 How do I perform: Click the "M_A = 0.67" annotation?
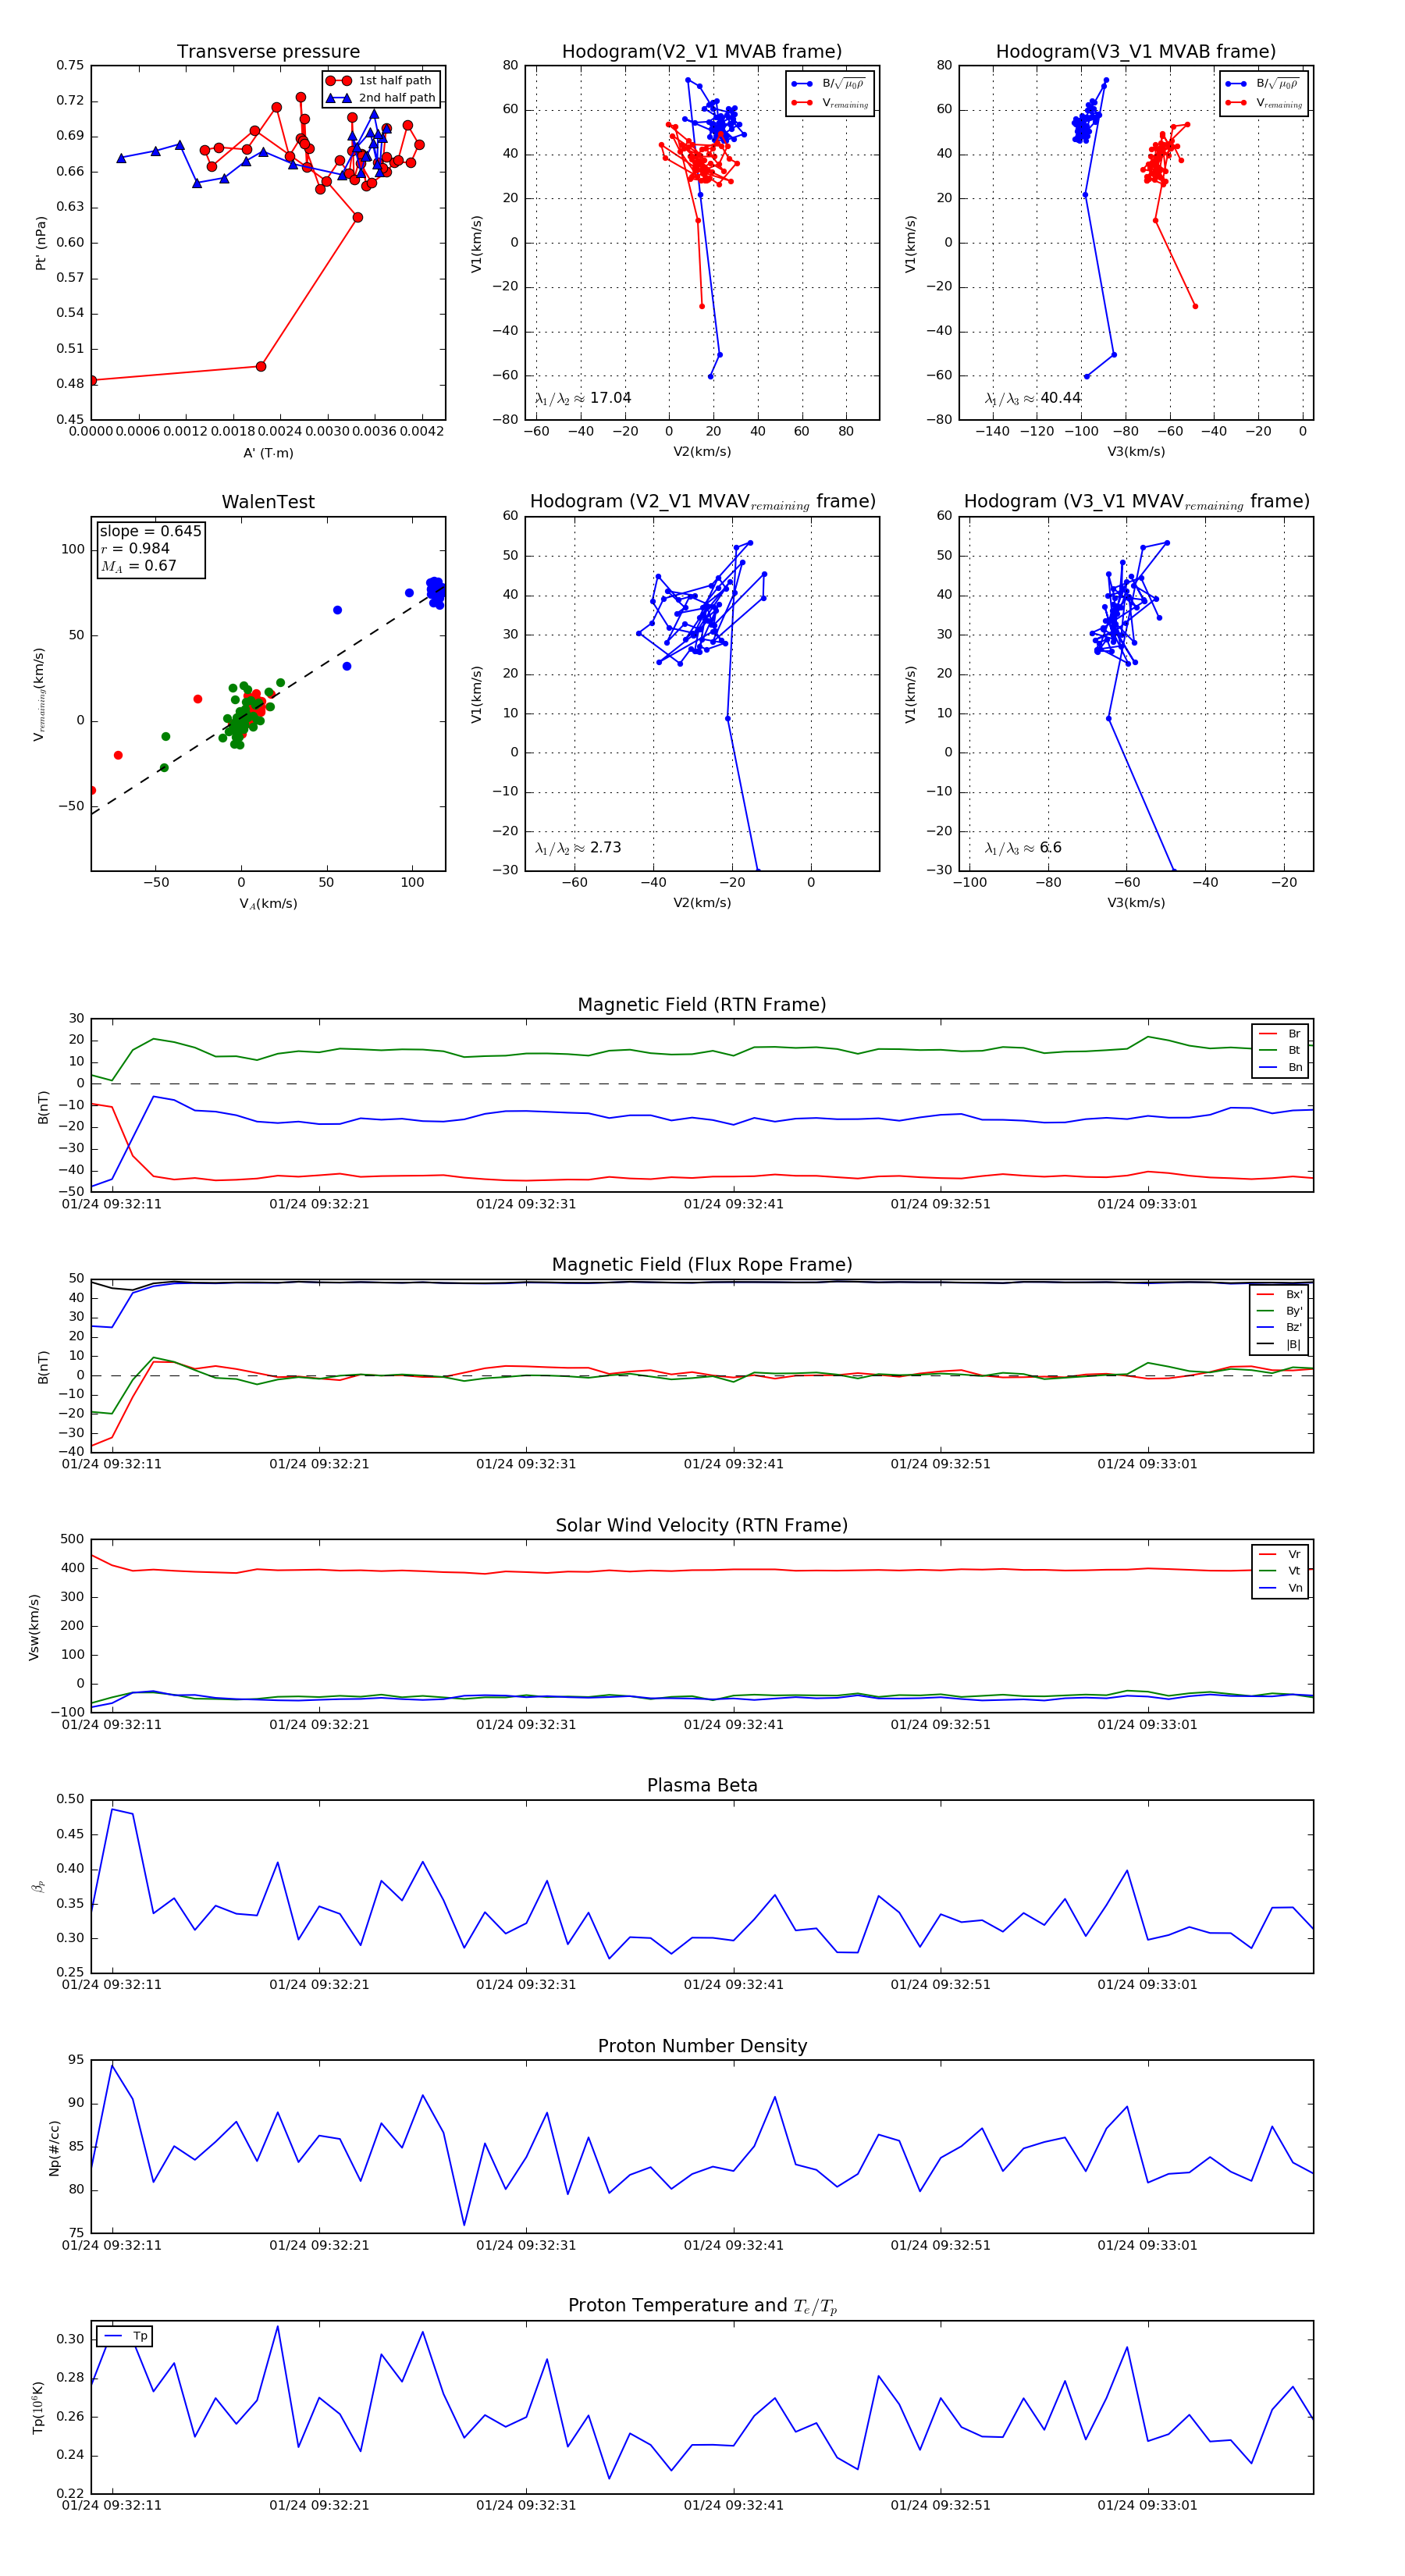(138, 566)
